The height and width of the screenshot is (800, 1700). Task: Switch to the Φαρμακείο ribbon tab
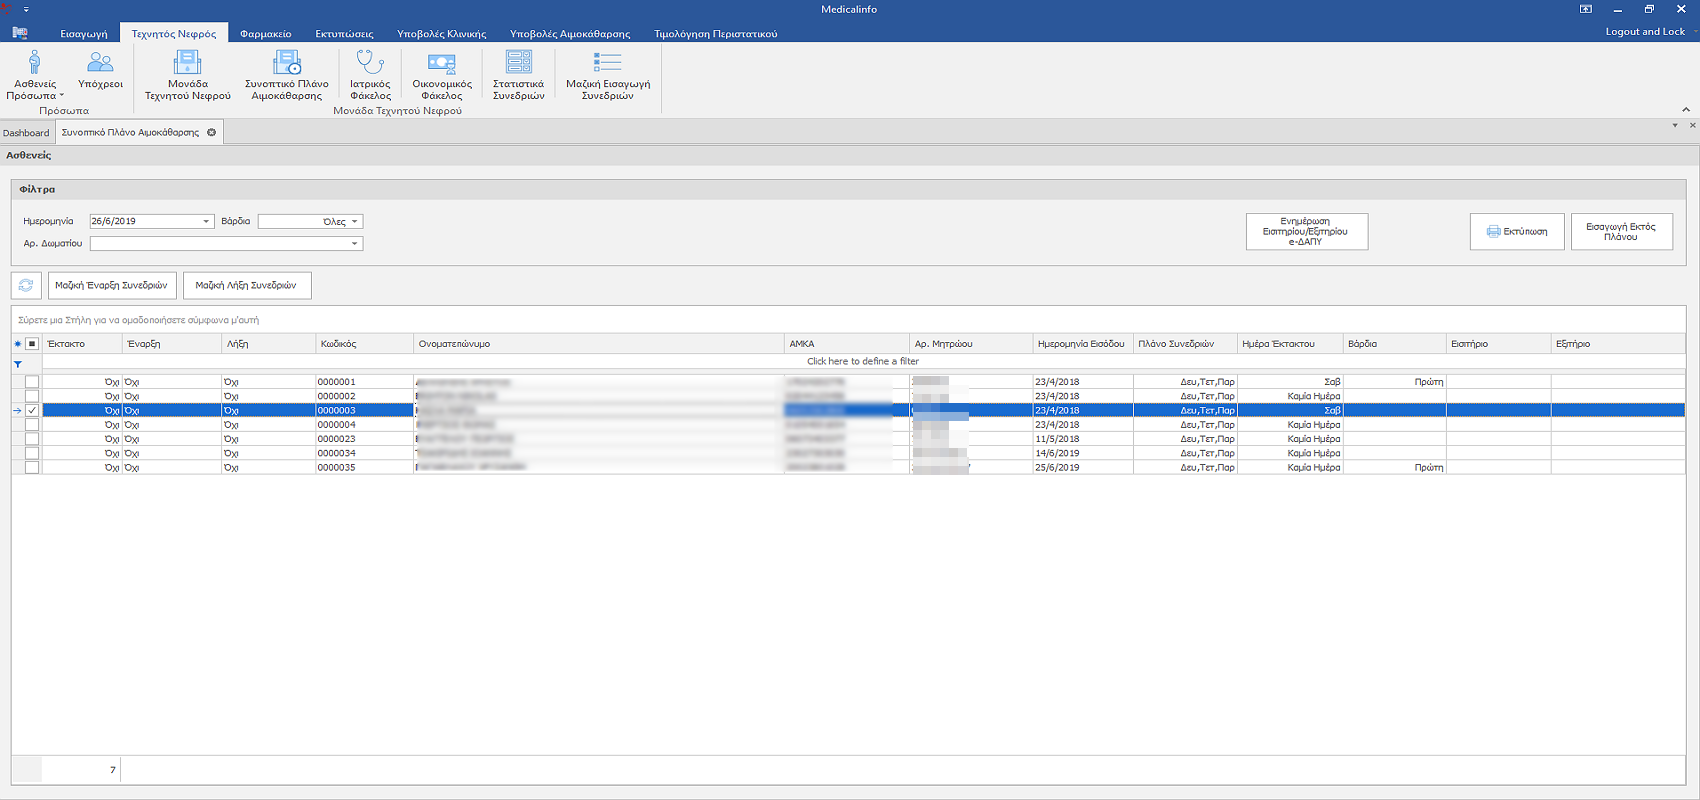[265, 34]
